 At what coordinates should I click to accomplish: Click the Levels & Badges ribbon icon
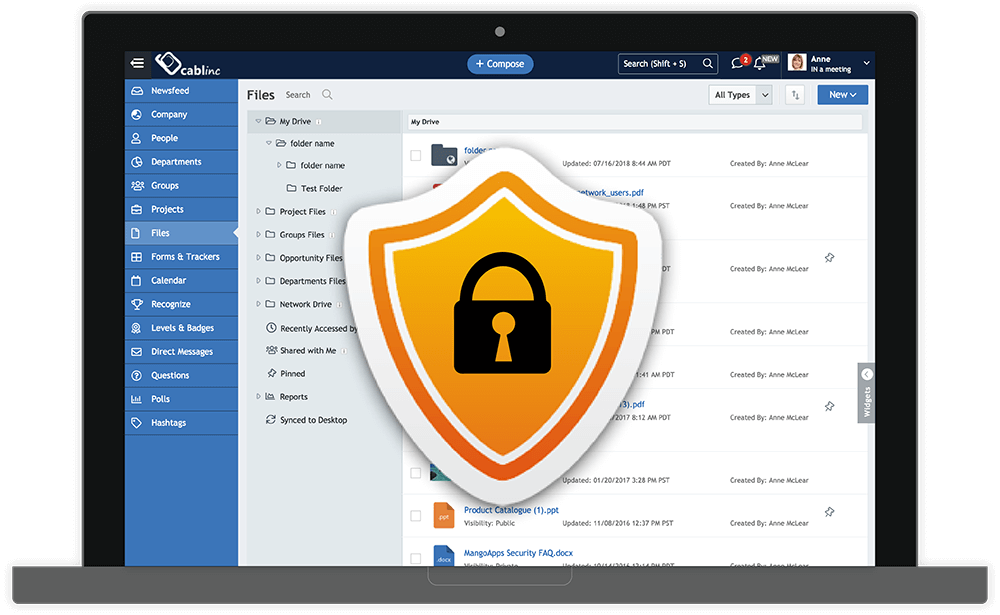[136, 328]
